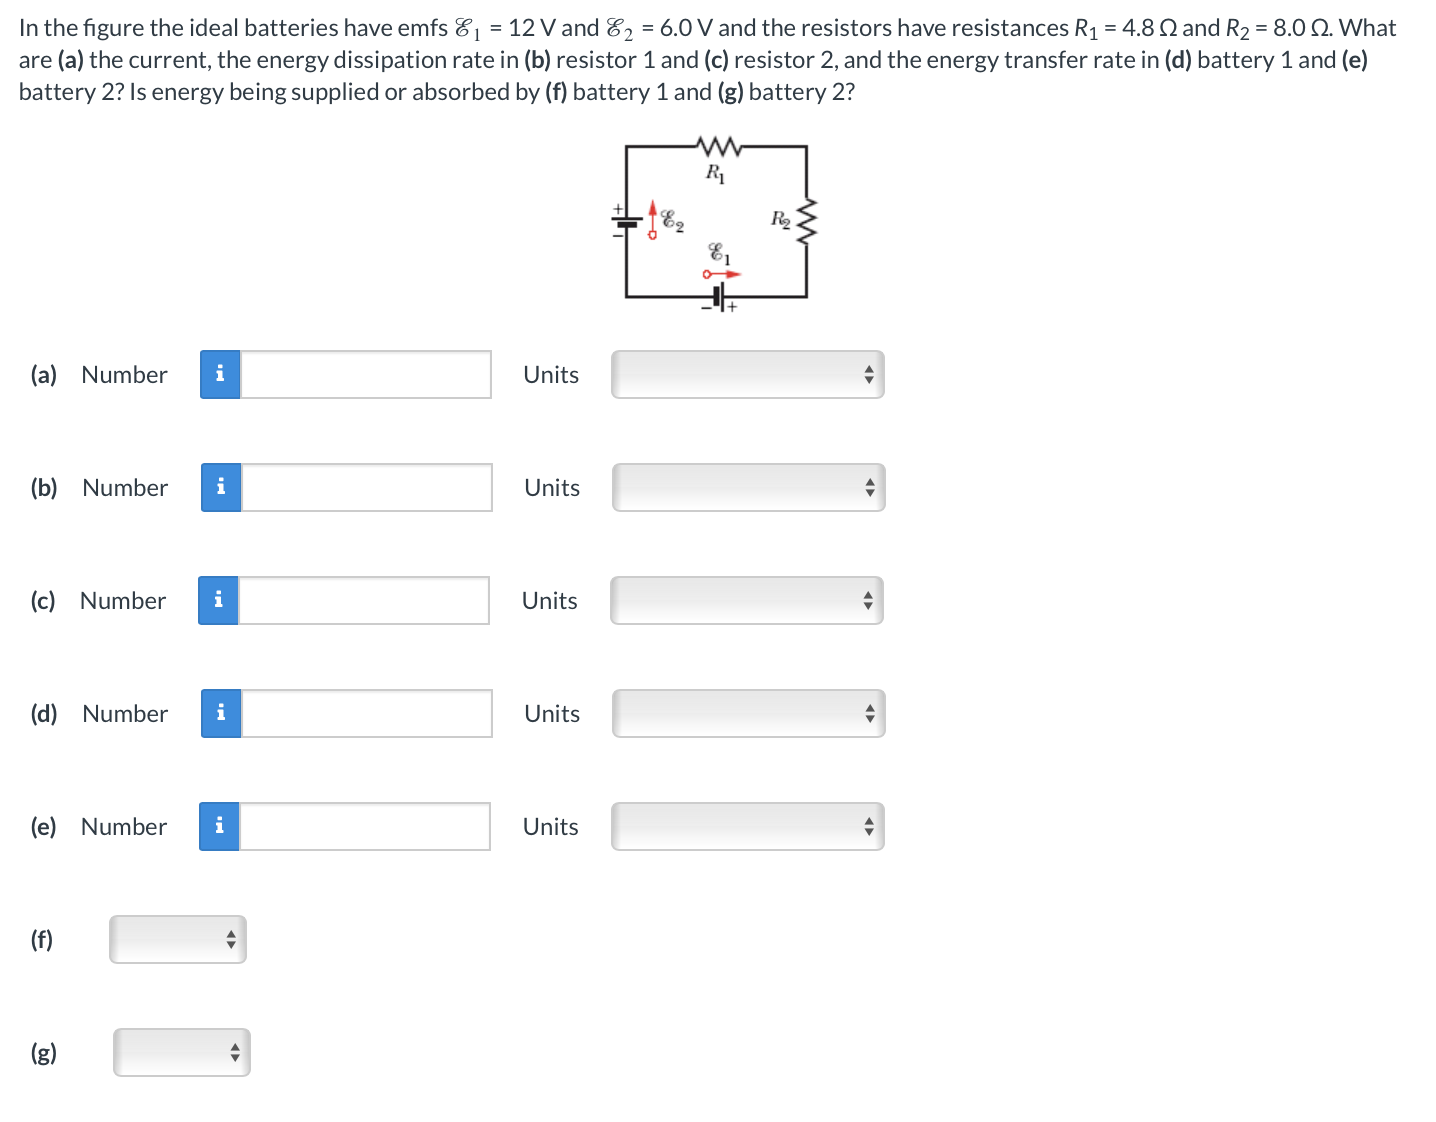Open the answer dropdown for part (f)

click(177, 939)
